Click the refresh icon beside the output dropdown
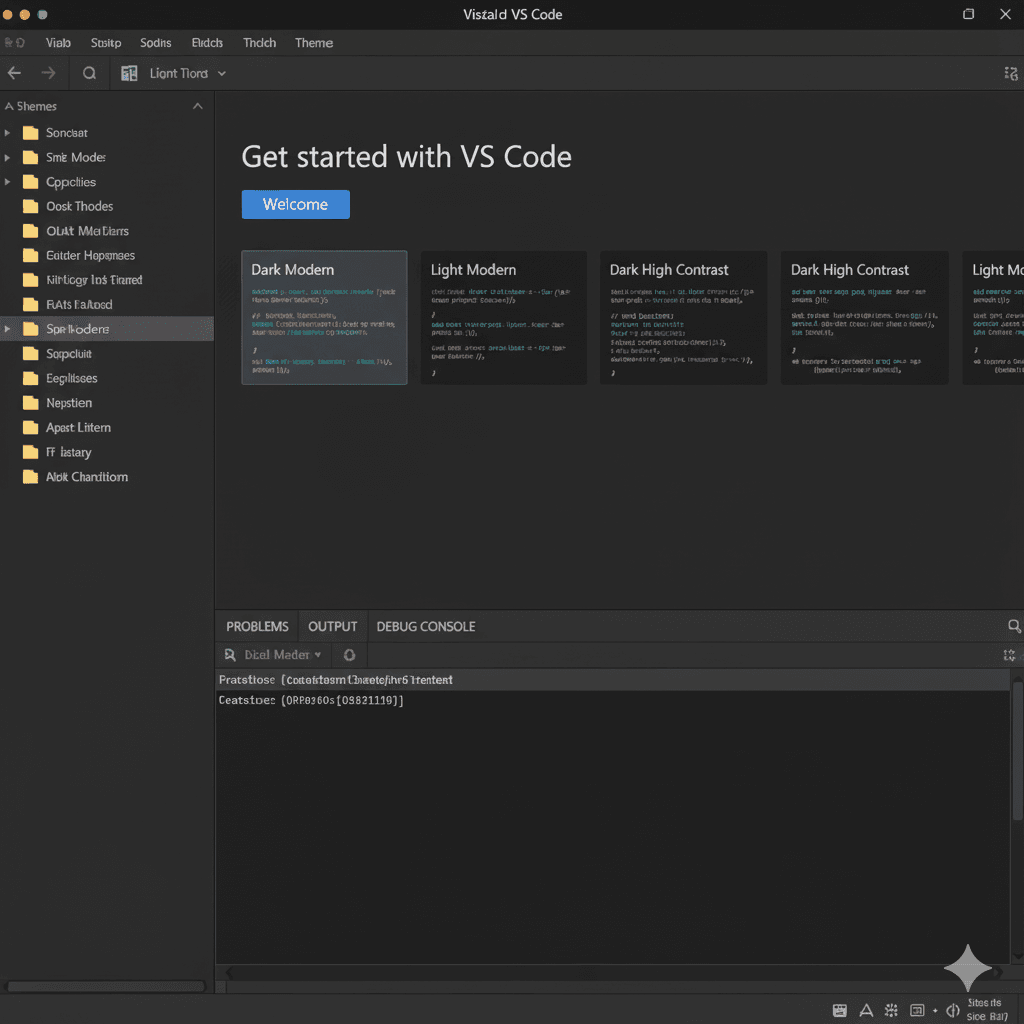The height and width of the screenshot is (1024, 1024). tap(349, 655)
